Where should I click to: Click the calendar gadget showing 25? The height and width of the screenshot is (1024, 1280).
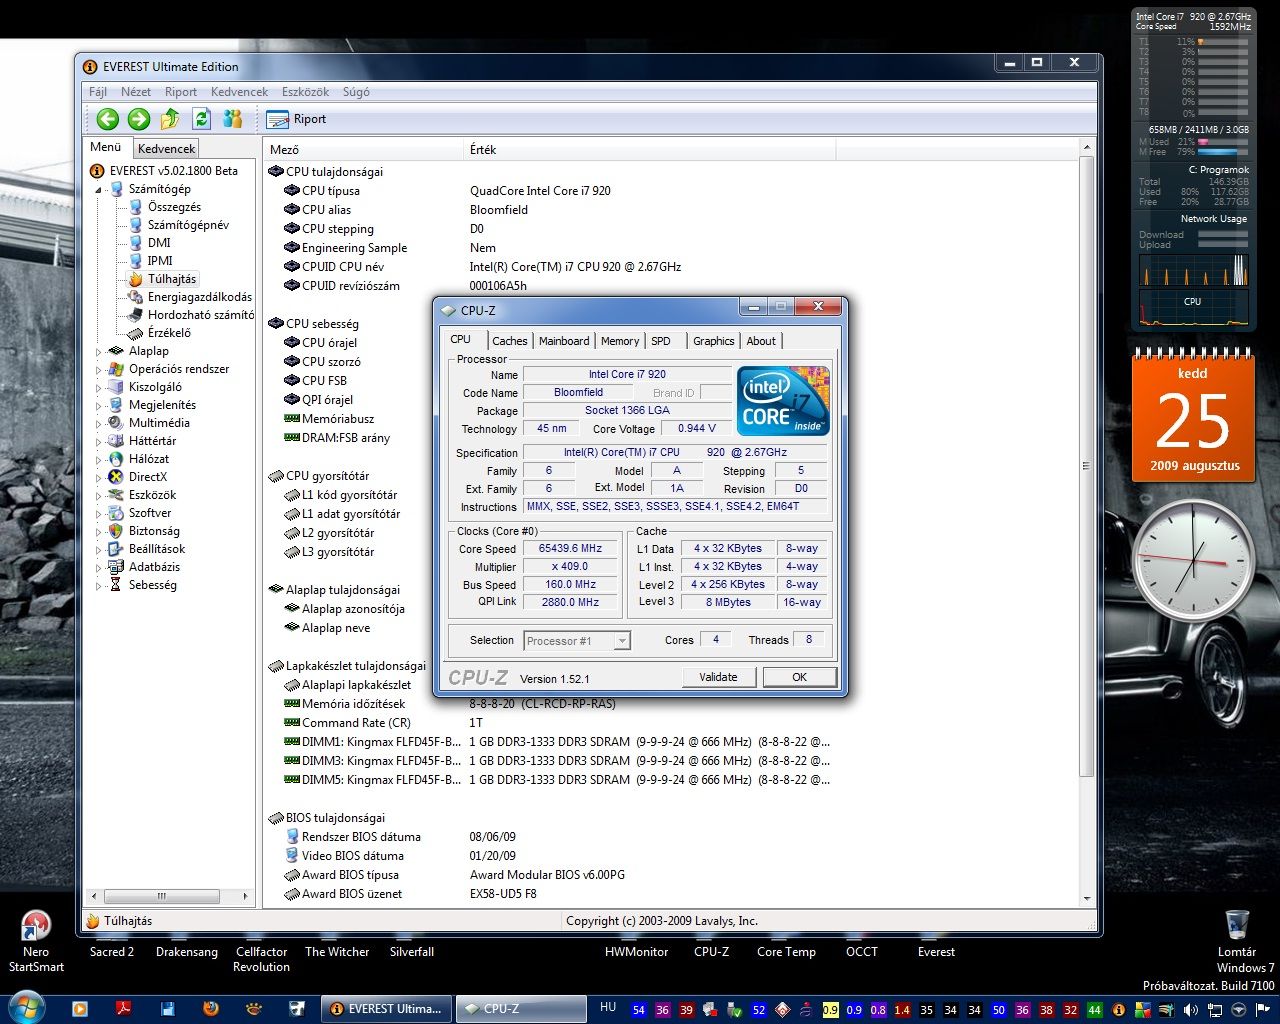point(1193,418)
